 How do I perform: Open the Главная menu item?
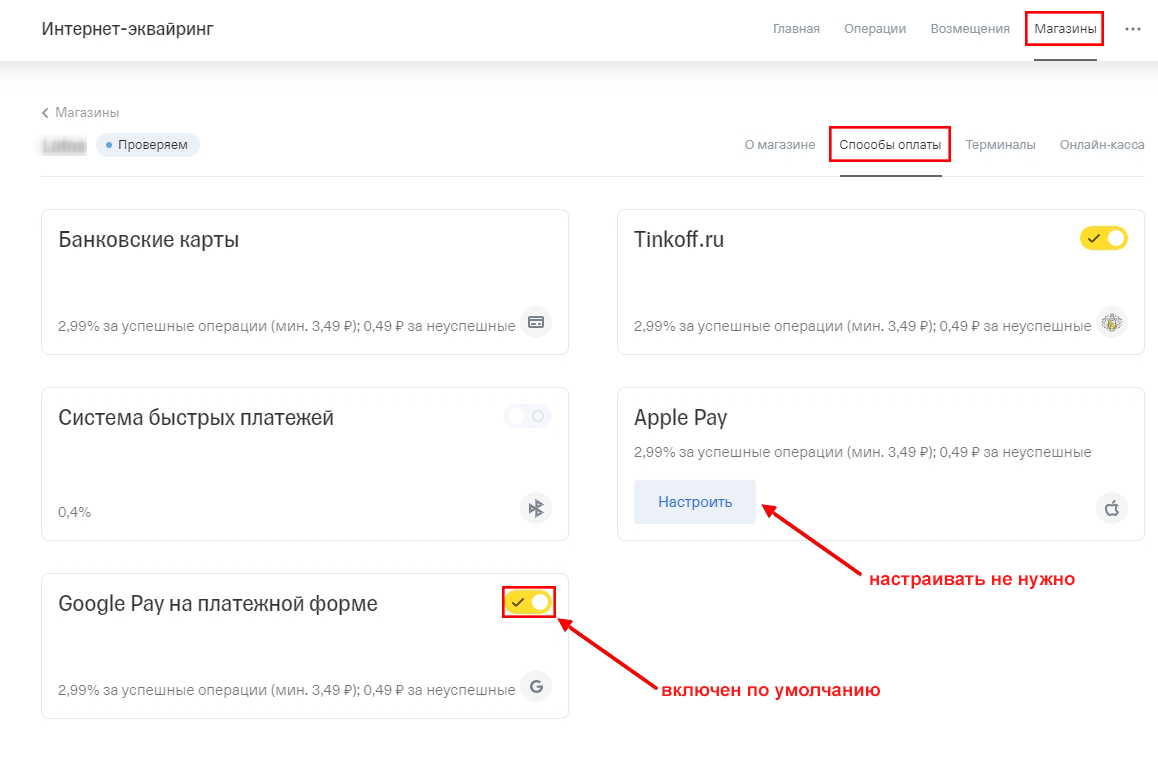point(796,29)
